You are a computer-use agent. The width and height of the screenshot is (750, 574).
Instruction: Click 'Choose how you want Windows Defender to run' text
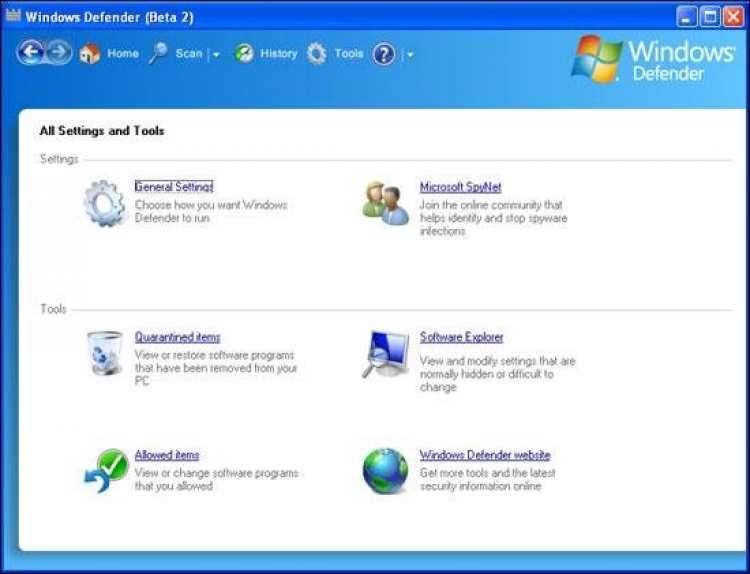click(x=211, y=211)
